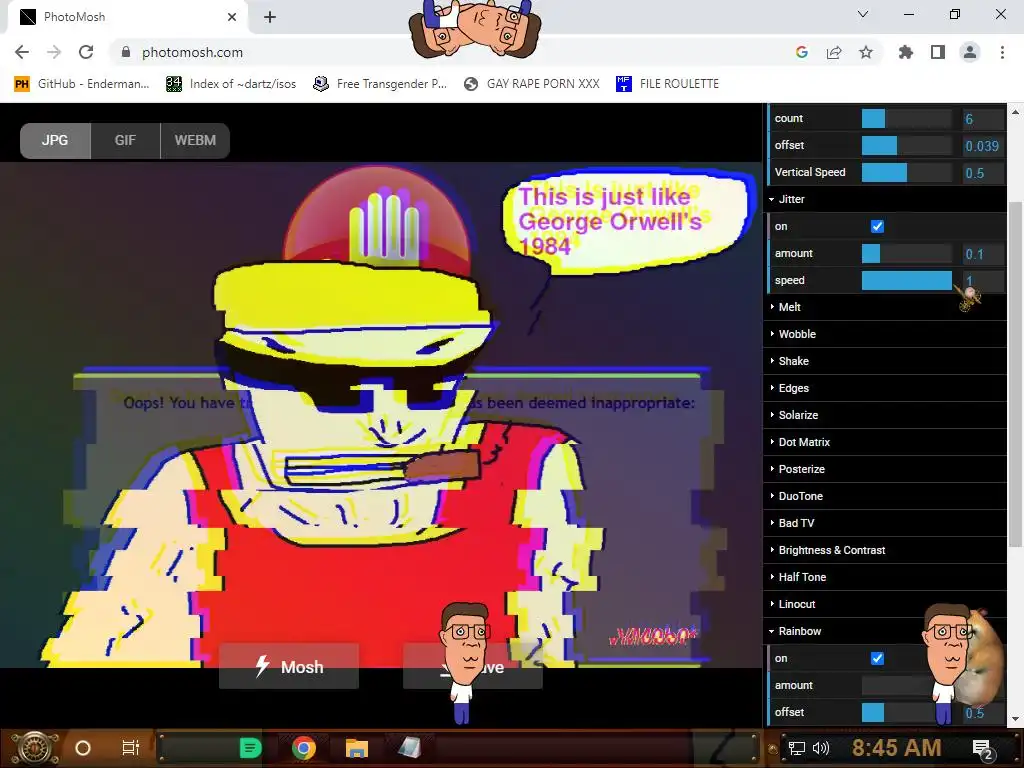This screenshot has width=1024, height=768.
Task: Open GitHub - Enderman bookmark
Action: [82, 84]
